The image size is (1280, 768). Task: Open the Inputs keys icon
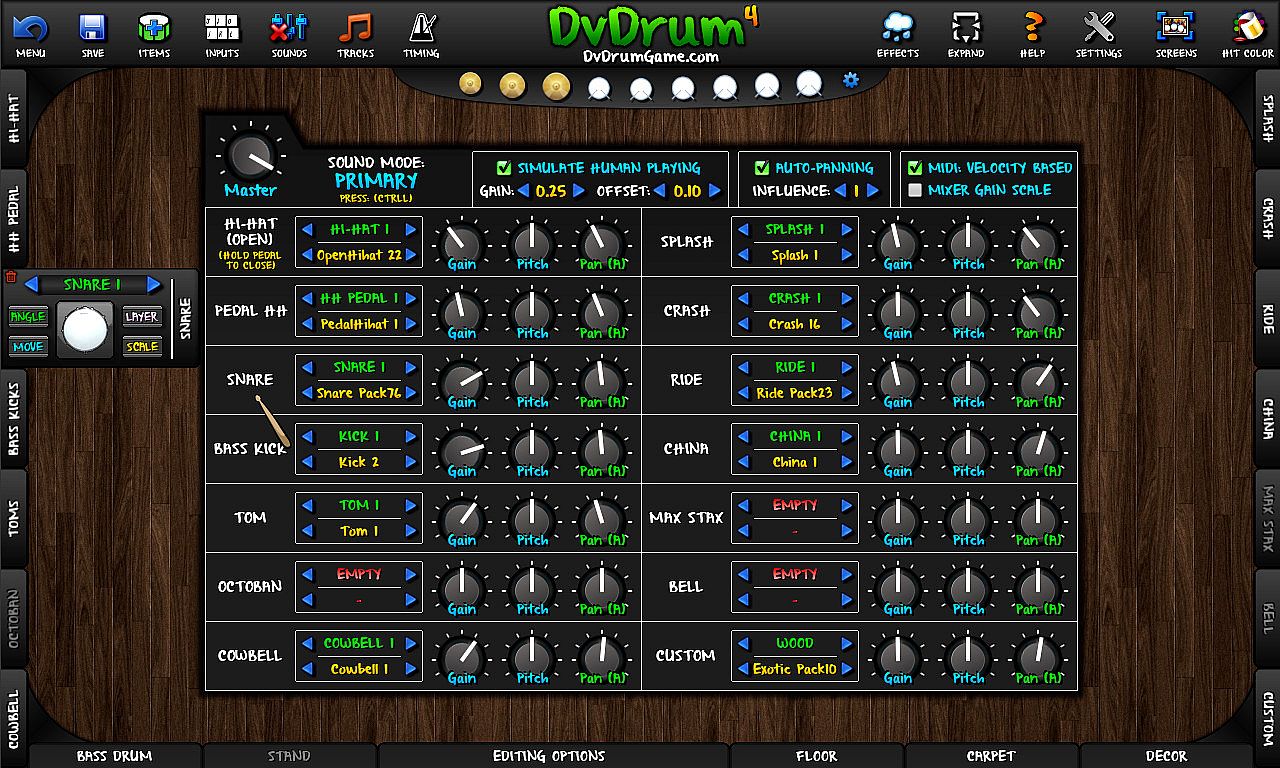click(x=222, y=27)
